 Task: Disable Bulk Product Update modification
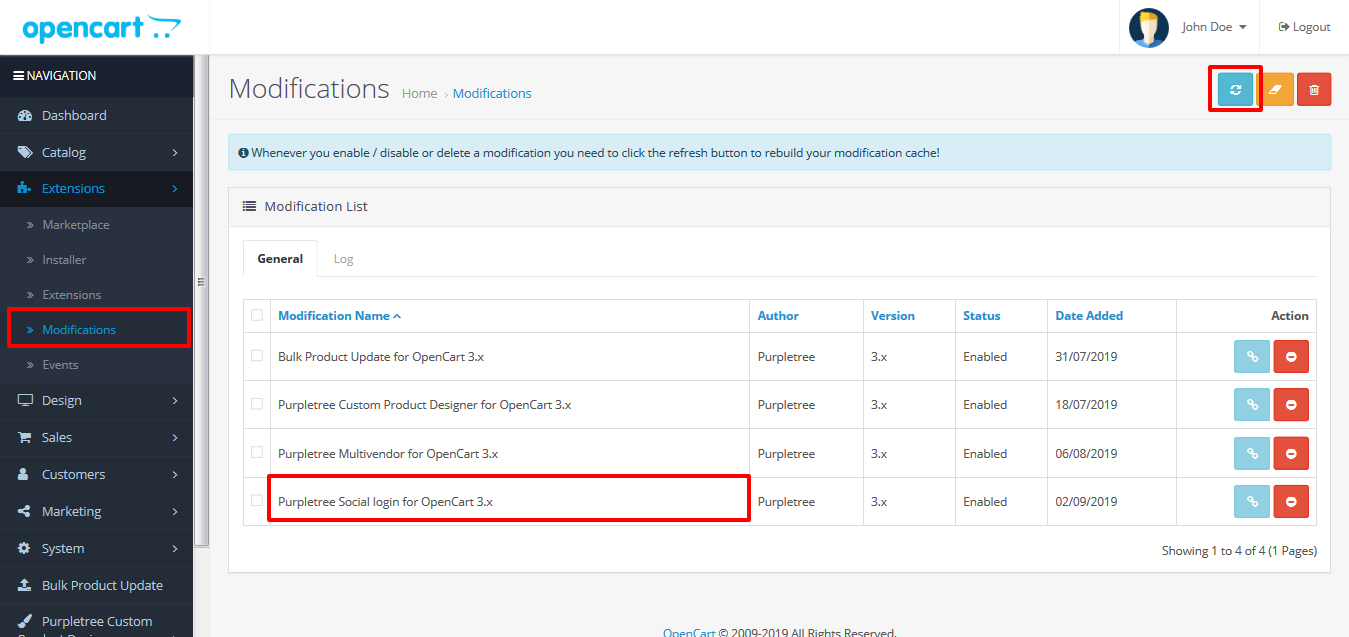pos(1291,356)
